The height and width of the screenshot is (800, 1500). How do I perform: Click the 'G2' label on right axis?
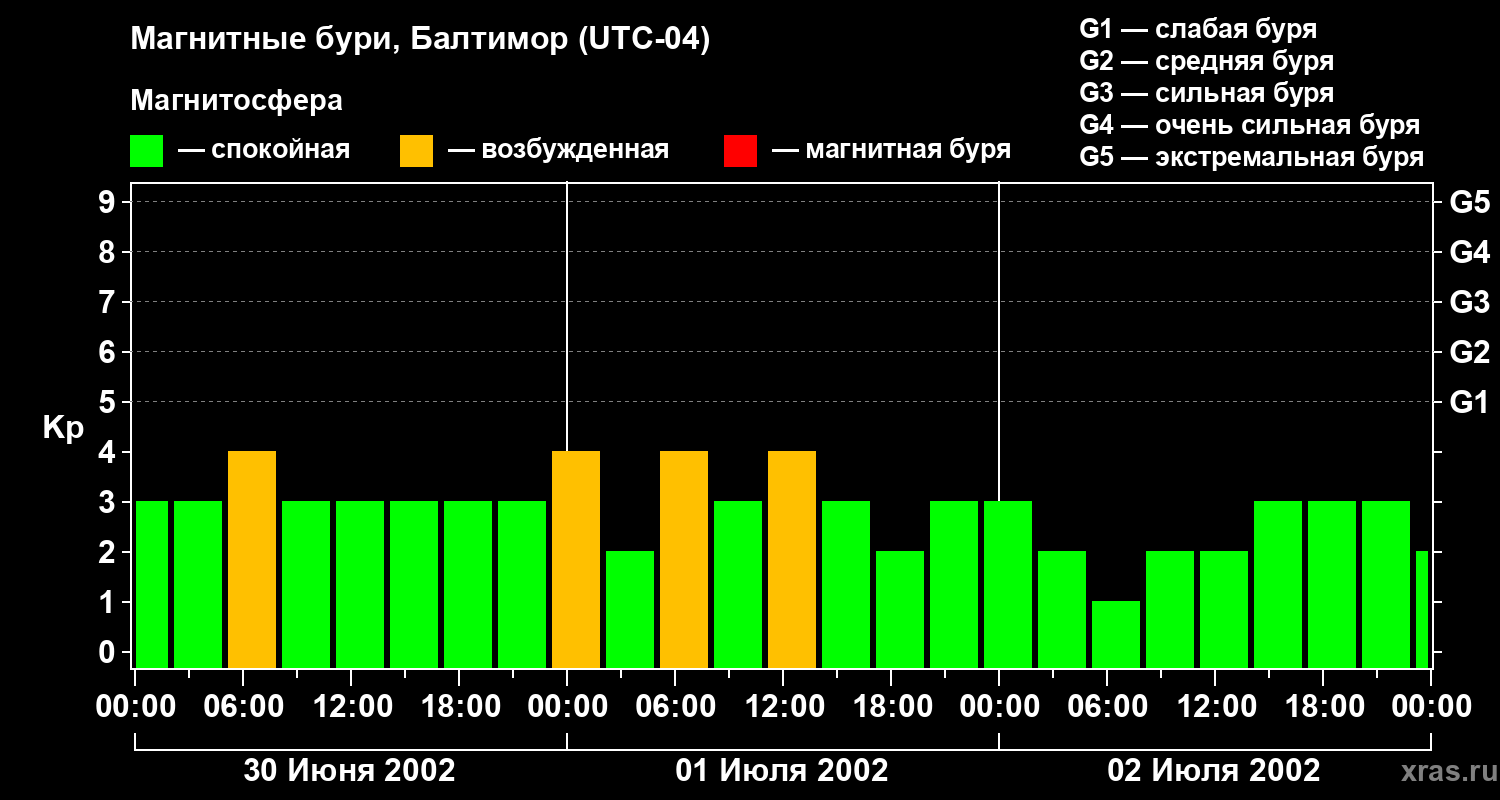pos(1469,352)
